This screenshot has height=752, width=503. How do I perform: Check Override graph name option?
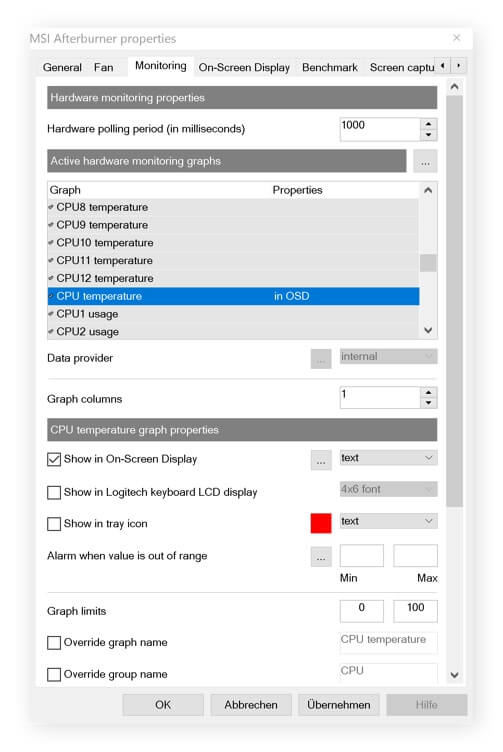(x=54, y=643)
